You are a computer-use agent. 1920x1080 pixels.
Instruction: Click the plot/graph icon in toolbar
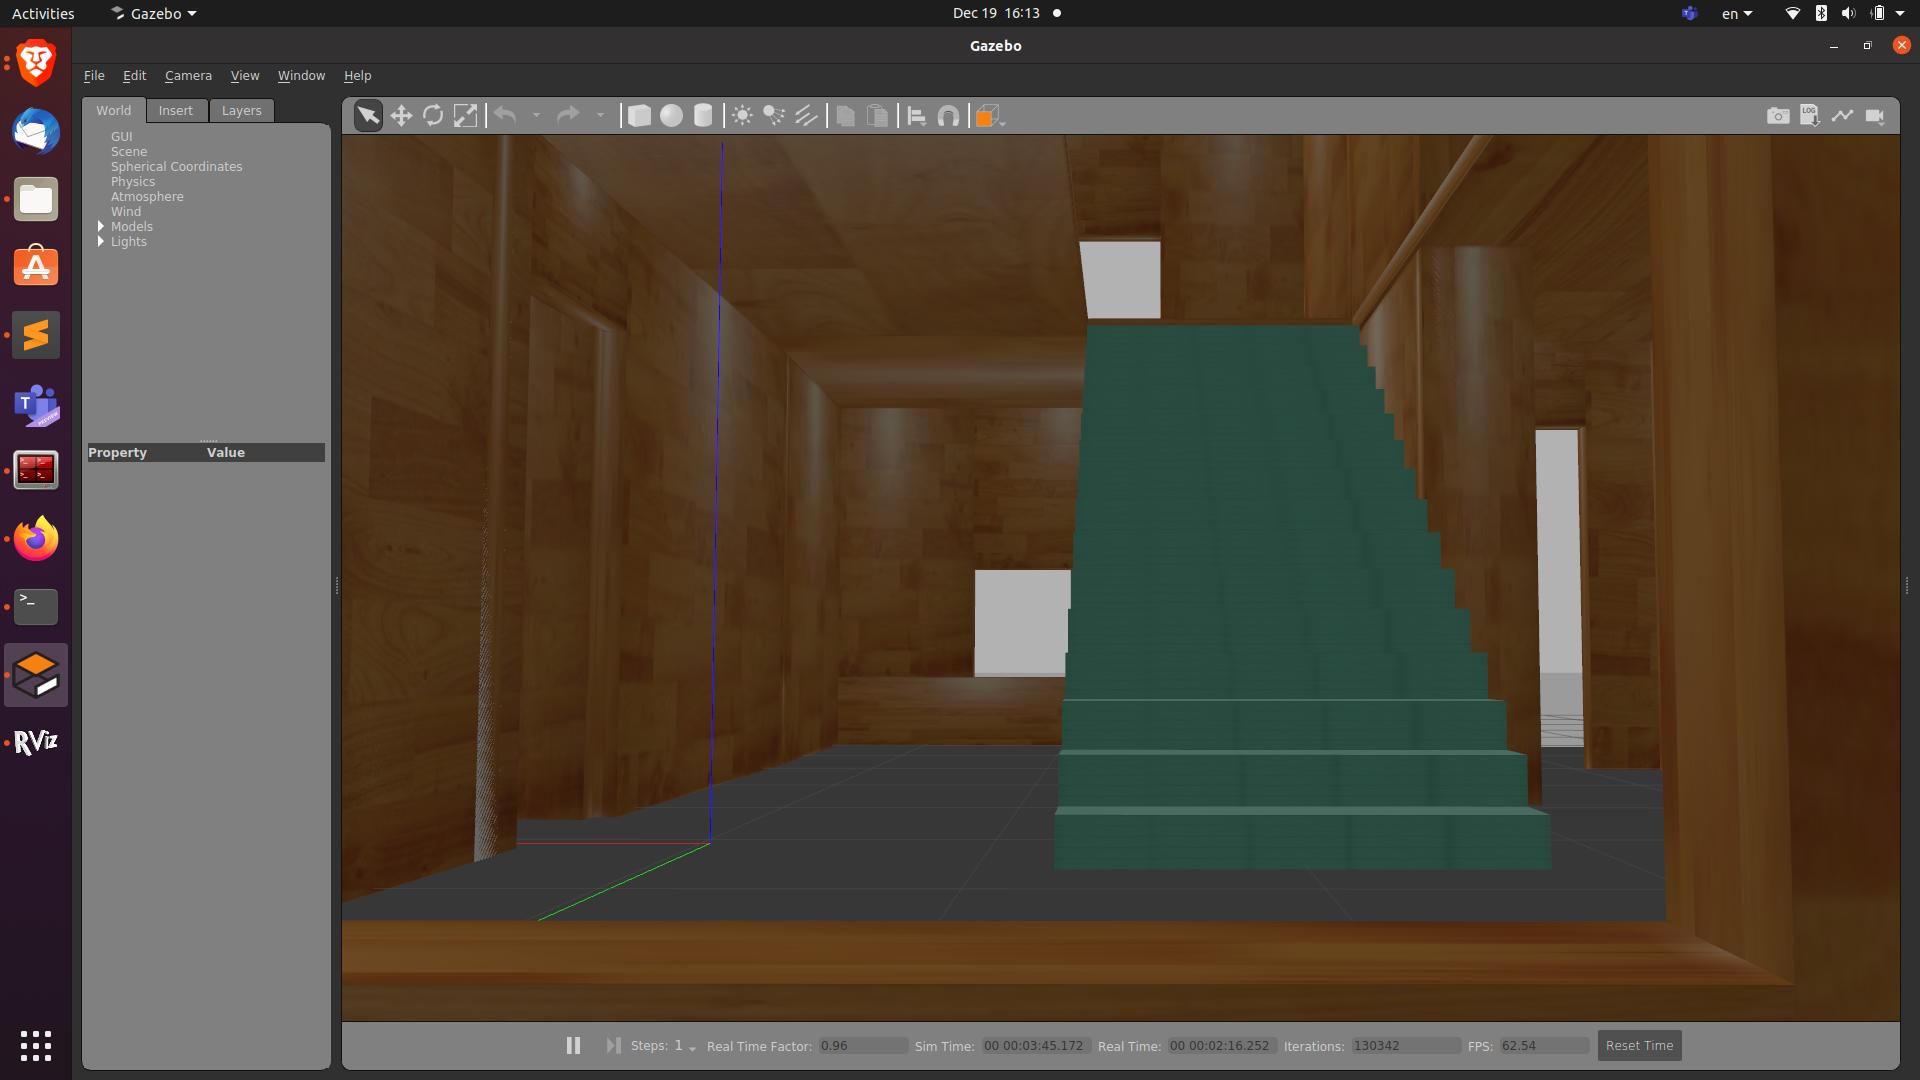[1841, 116]
